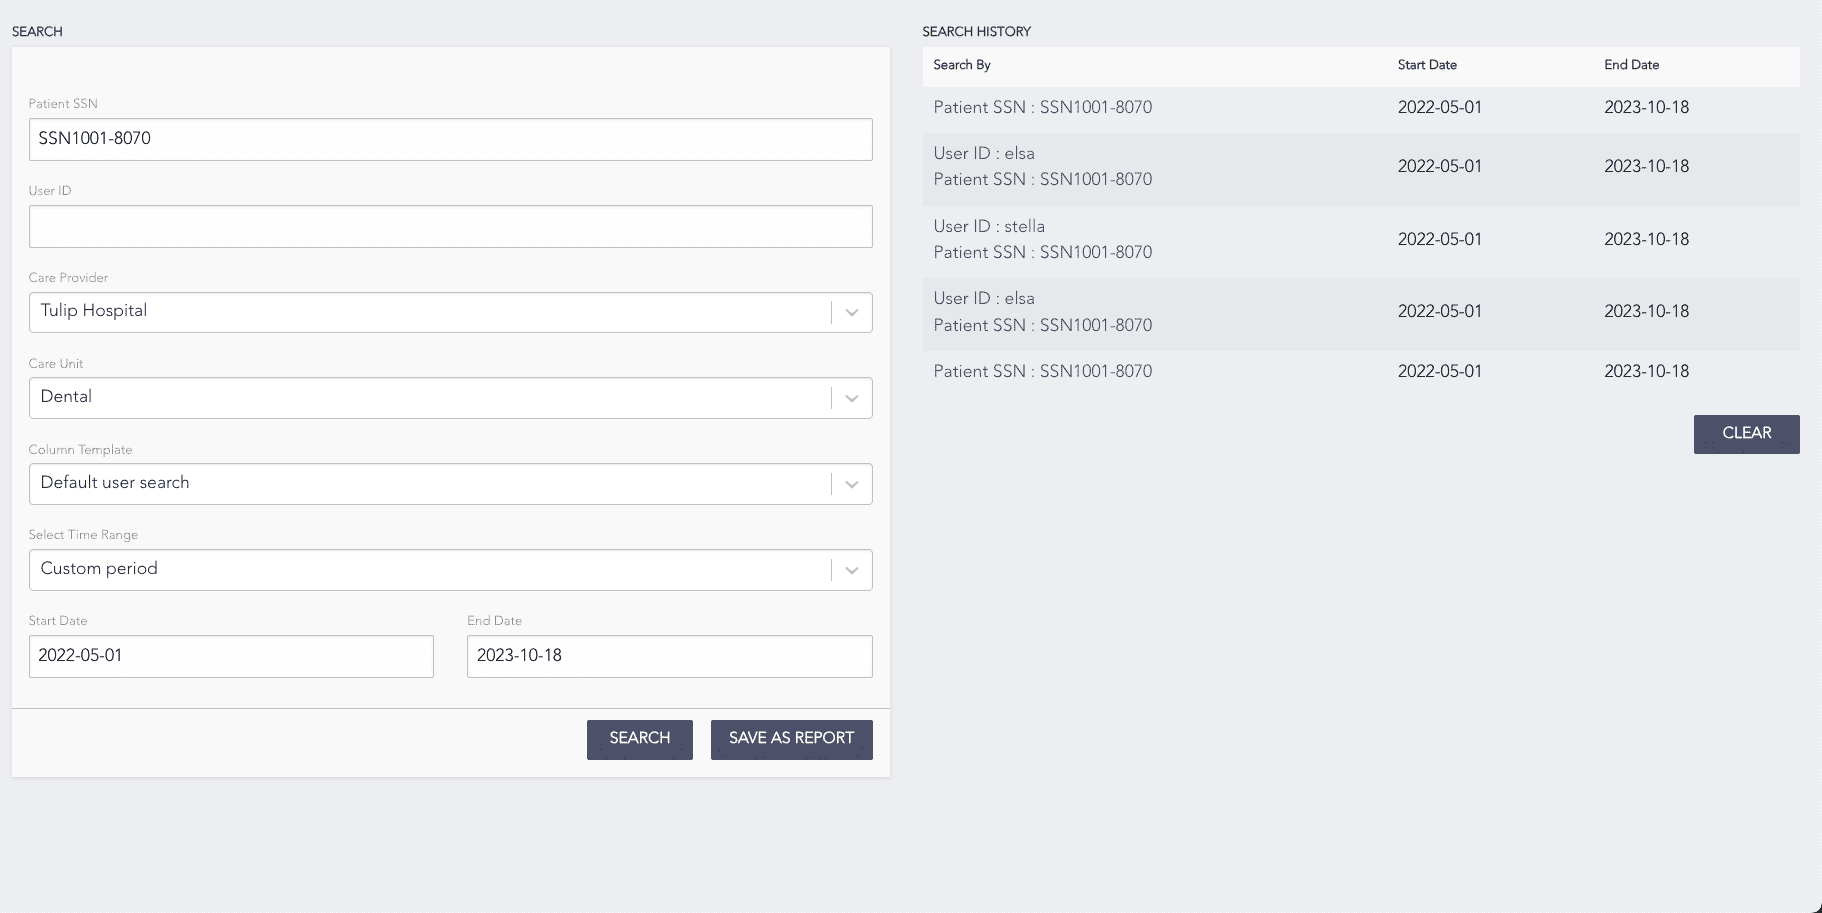Clear the search history

(1746, 434)
